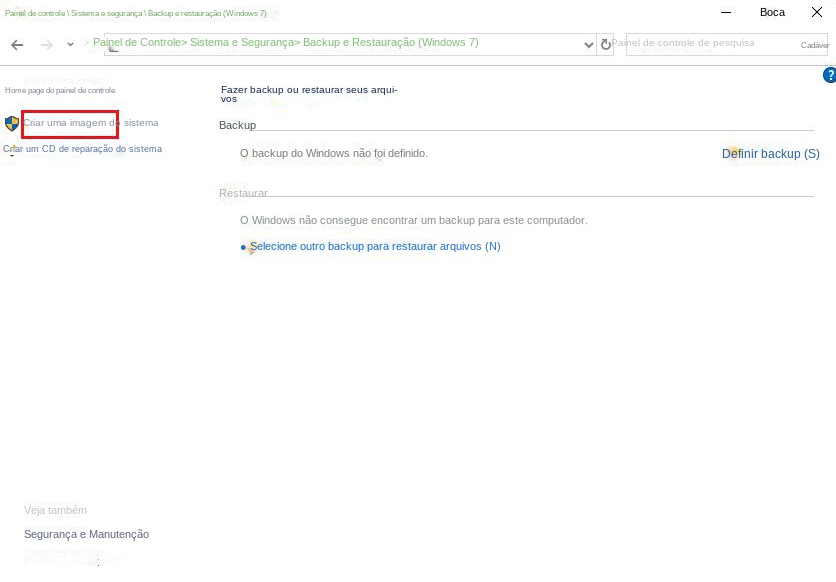Viewport: 836px width, 582px height.
Task: Maximize the window via Boca button
Action: point(772,12)
